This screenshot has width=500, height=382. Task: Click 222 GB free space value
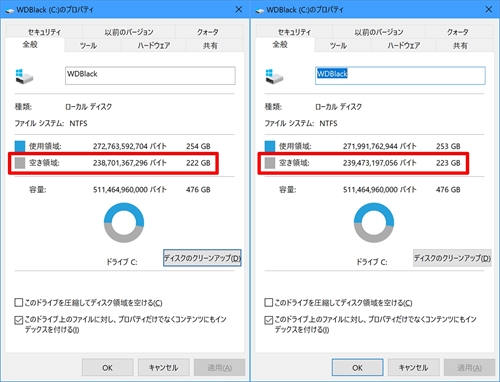point(198,163)
